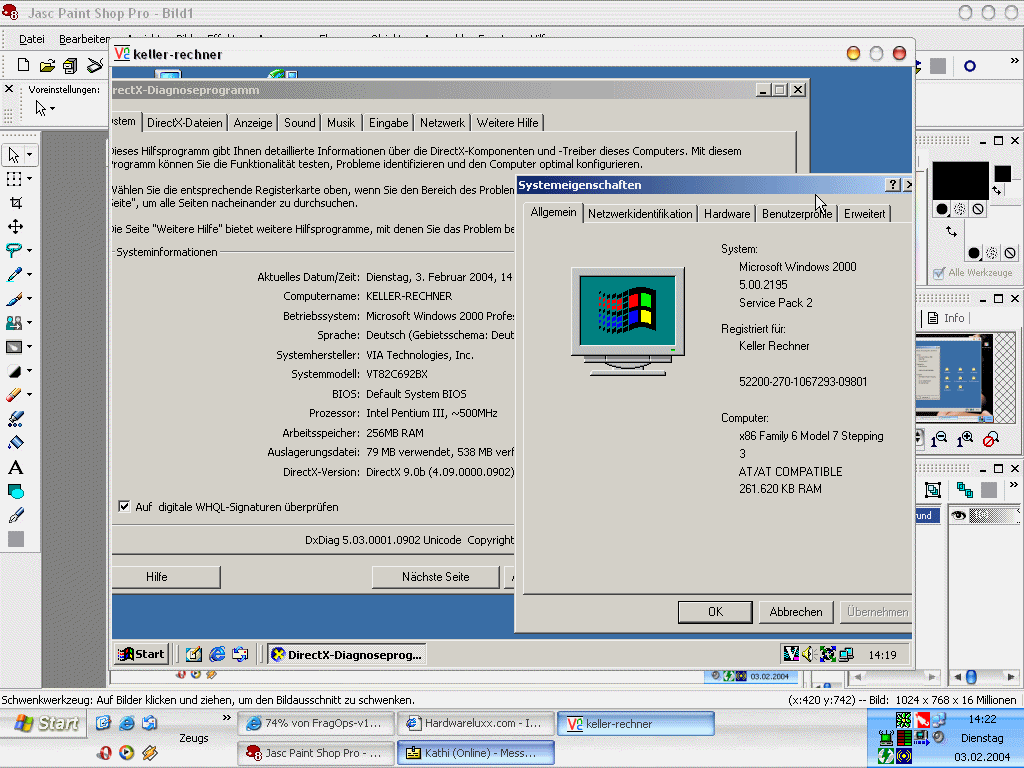Switch to Kathi (Online) Messenger taskbar button
Screen dimensions: 1024x768
[x=475, y=752]
